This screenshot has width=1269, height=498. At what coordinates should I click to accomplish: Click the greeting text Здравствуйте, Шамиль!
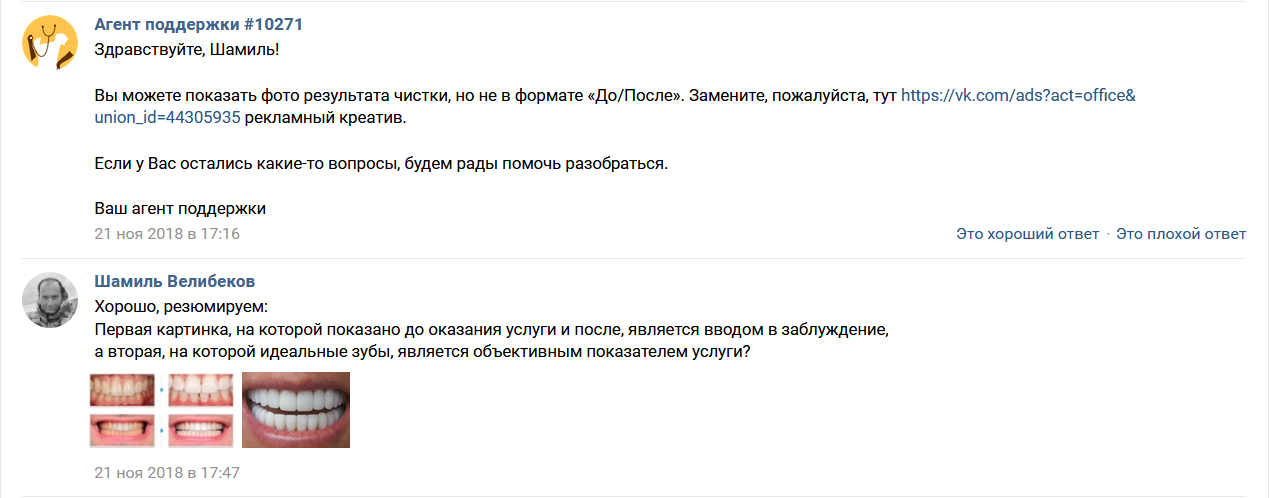point(180,49)
